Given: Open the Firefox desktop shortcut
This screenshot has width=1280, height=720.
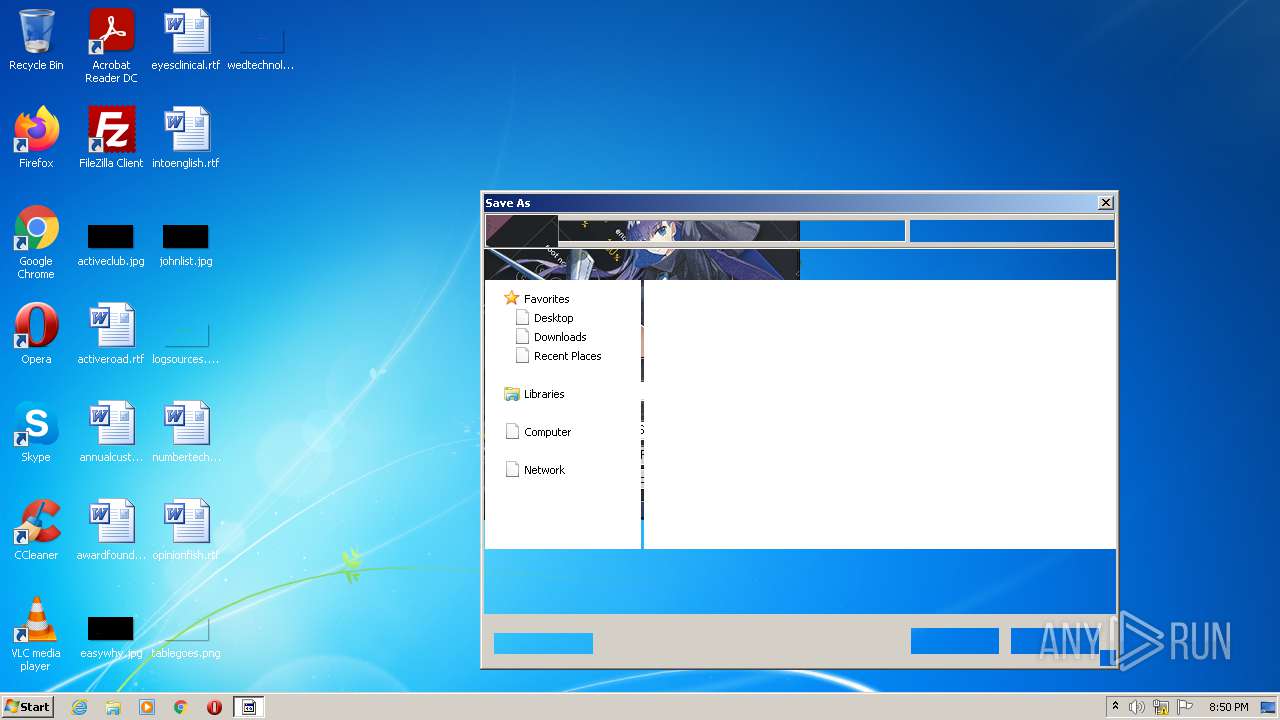Looking at the screenshot, I should click(36, 138).
